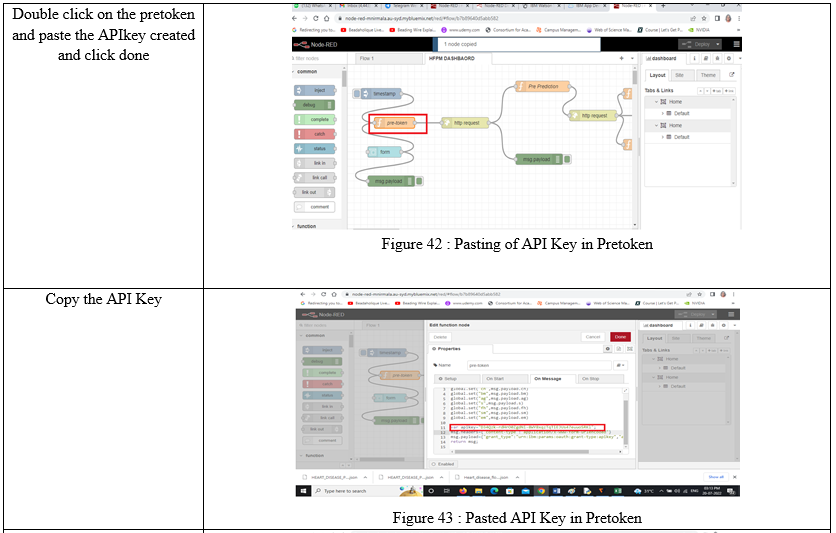Select form node on Figure 42 canvas
This screenshot has height=533, width=836.
(384, 152)
